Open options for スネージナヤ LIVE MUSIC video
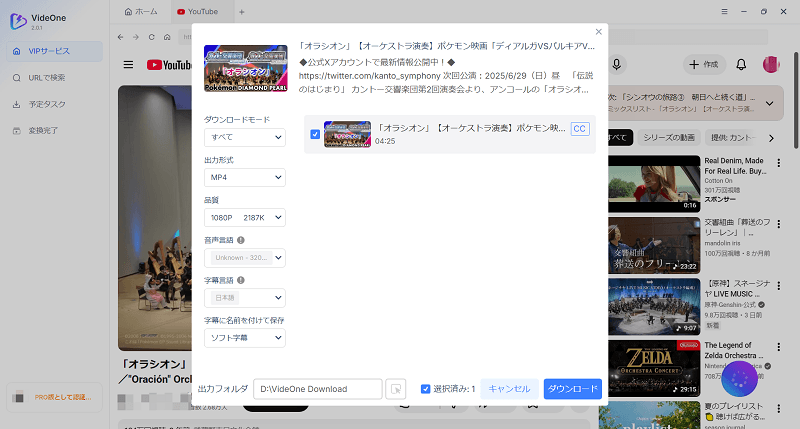Screen dimensions: 800x429 point(779,286)
